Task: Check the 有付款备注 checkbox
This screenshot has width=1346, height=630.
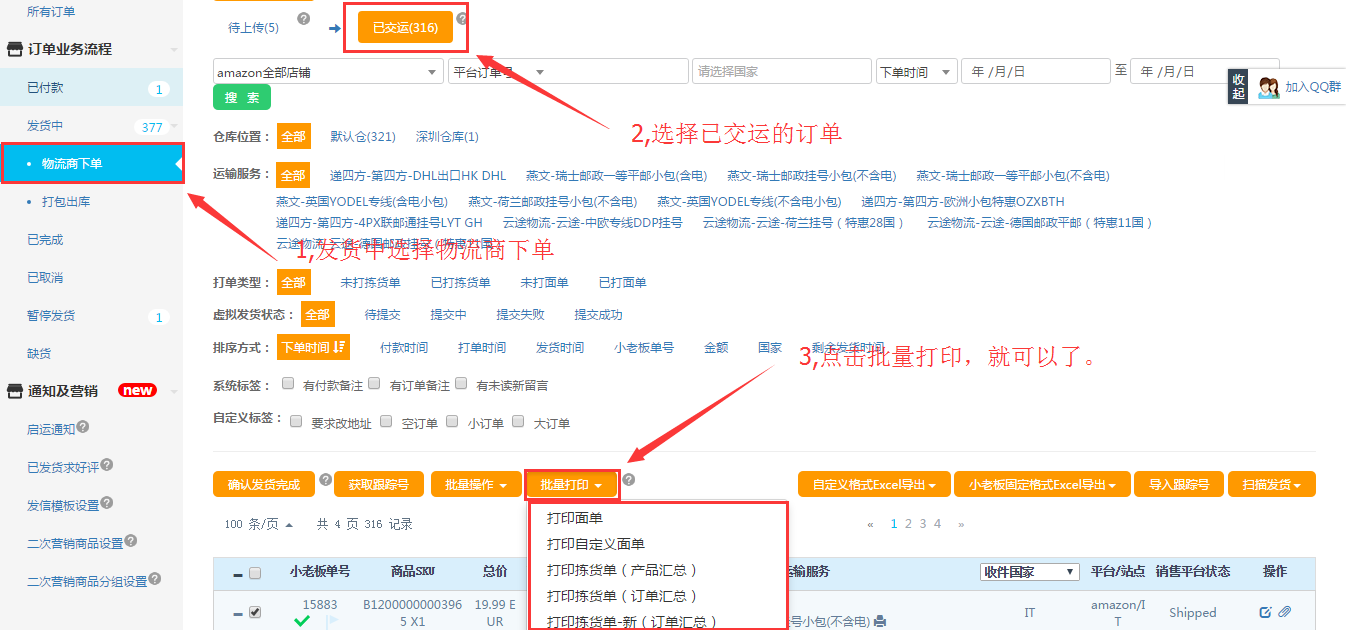Action: pyautogui.click(x=288, y=383)
